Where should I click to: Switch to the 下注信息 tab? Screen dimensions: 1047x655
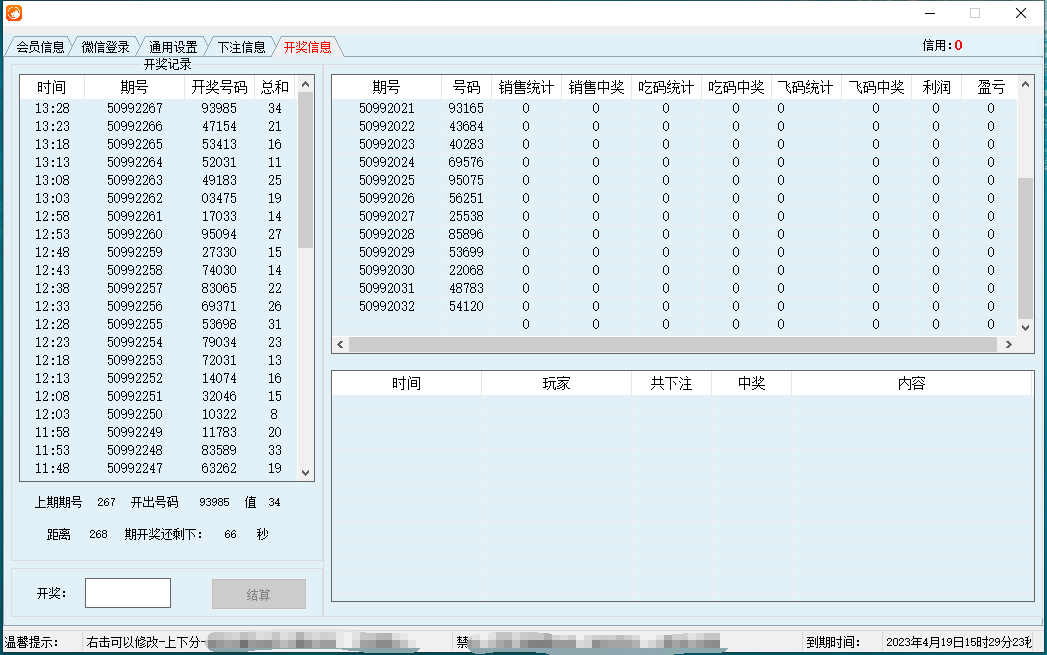click(240, 45)
